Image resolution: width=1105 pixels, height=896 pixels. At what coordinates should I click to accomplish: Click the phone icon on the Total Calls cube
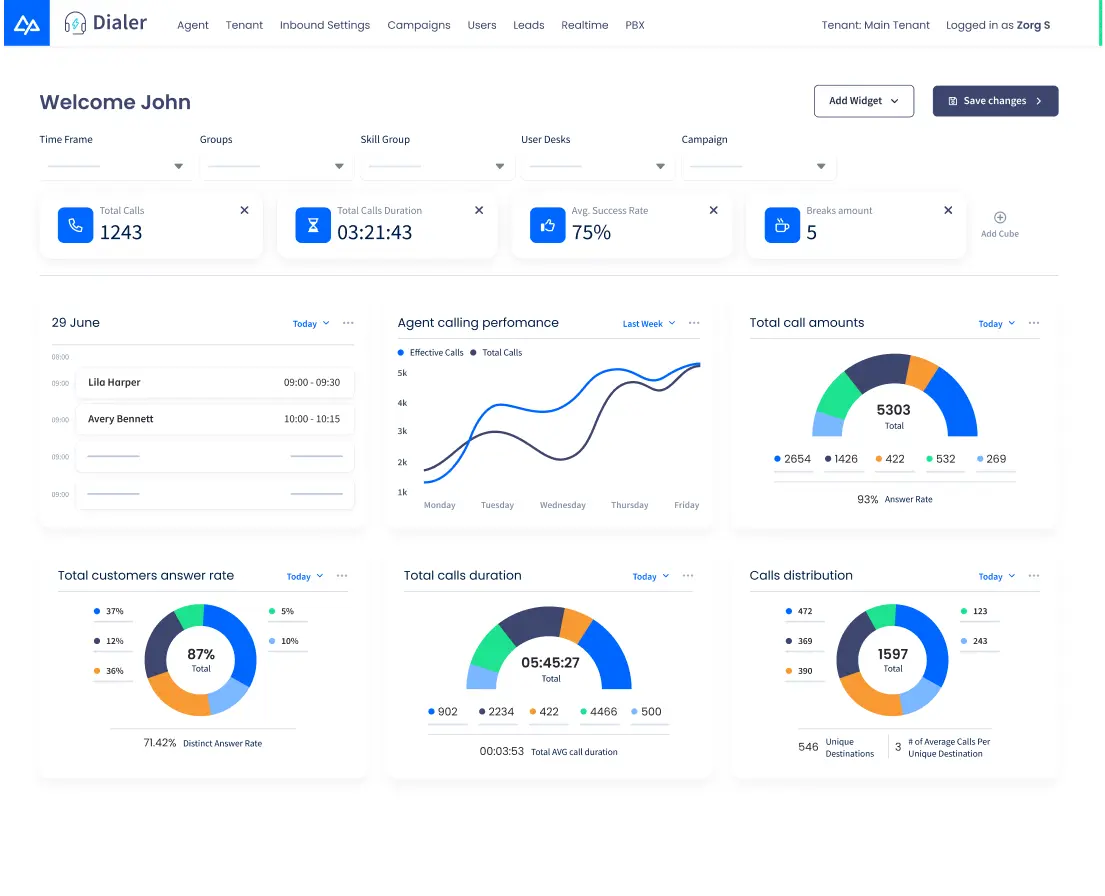tap(75, 225)
